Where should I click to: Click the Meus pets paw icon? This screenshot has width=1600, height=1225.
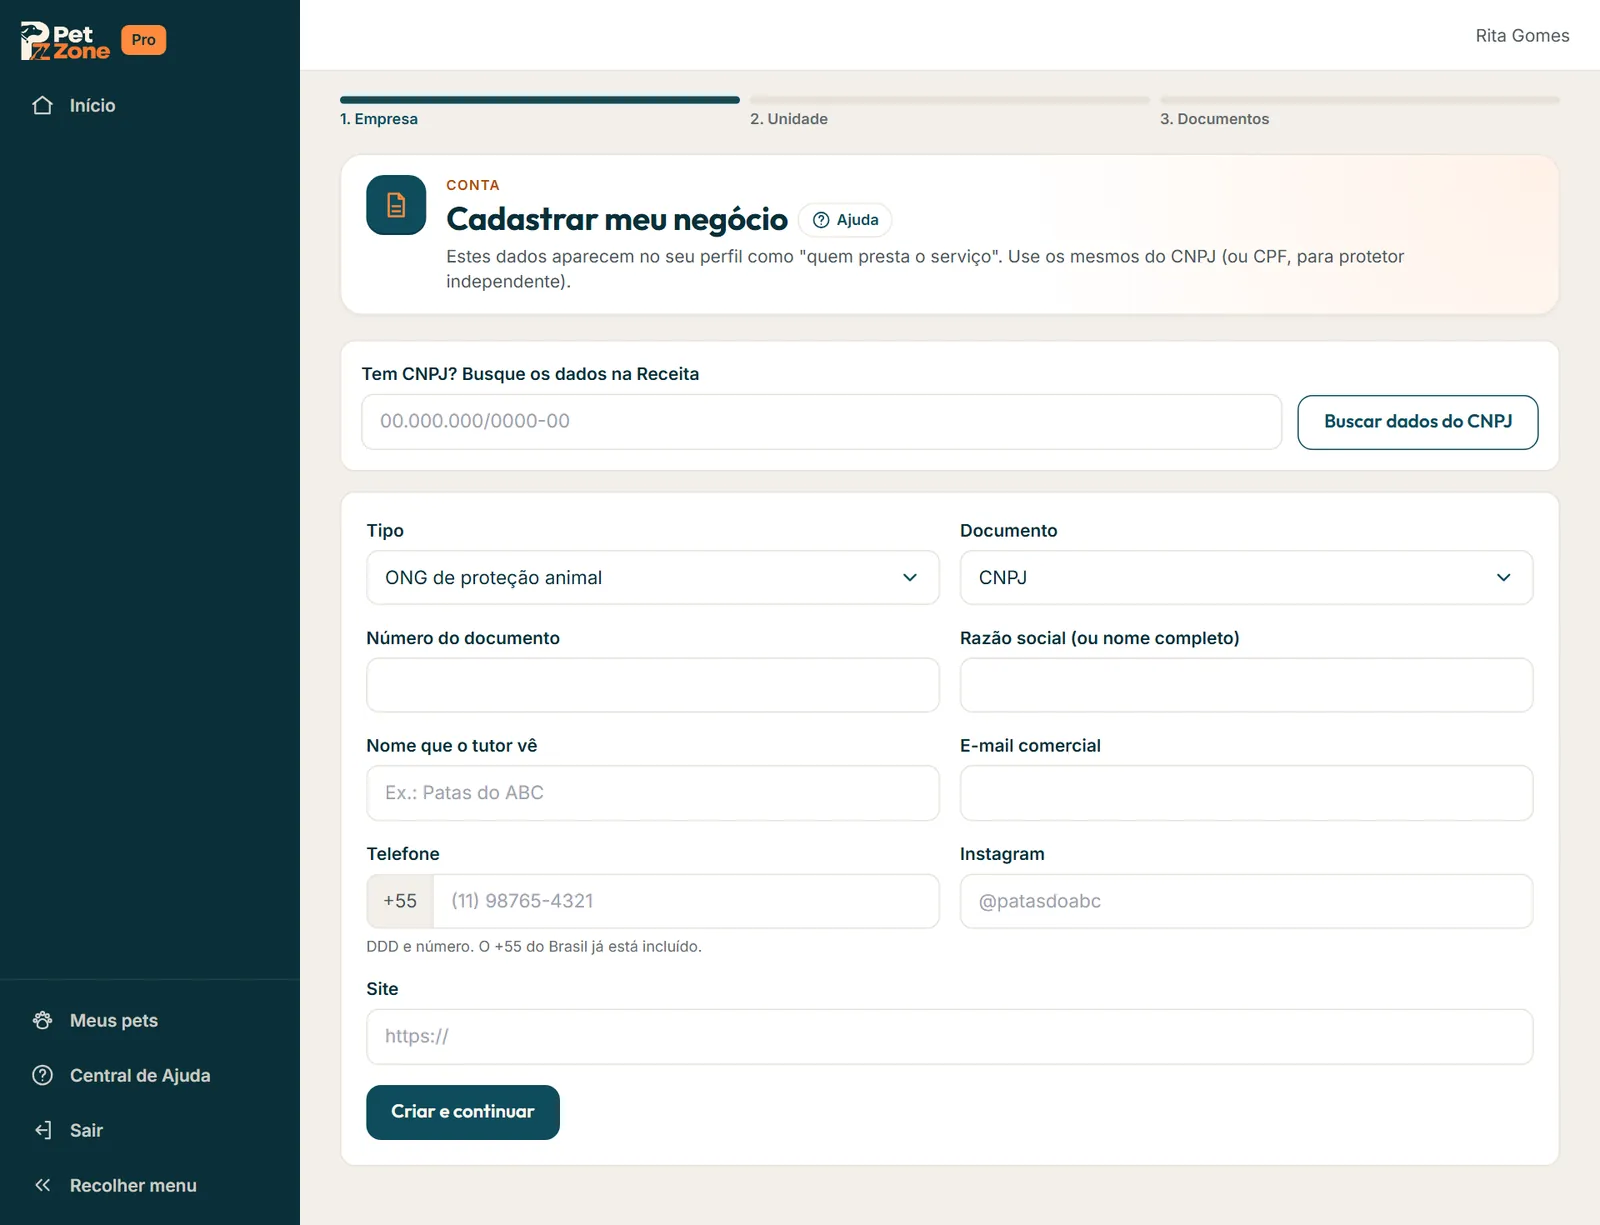click(42, 1020)
